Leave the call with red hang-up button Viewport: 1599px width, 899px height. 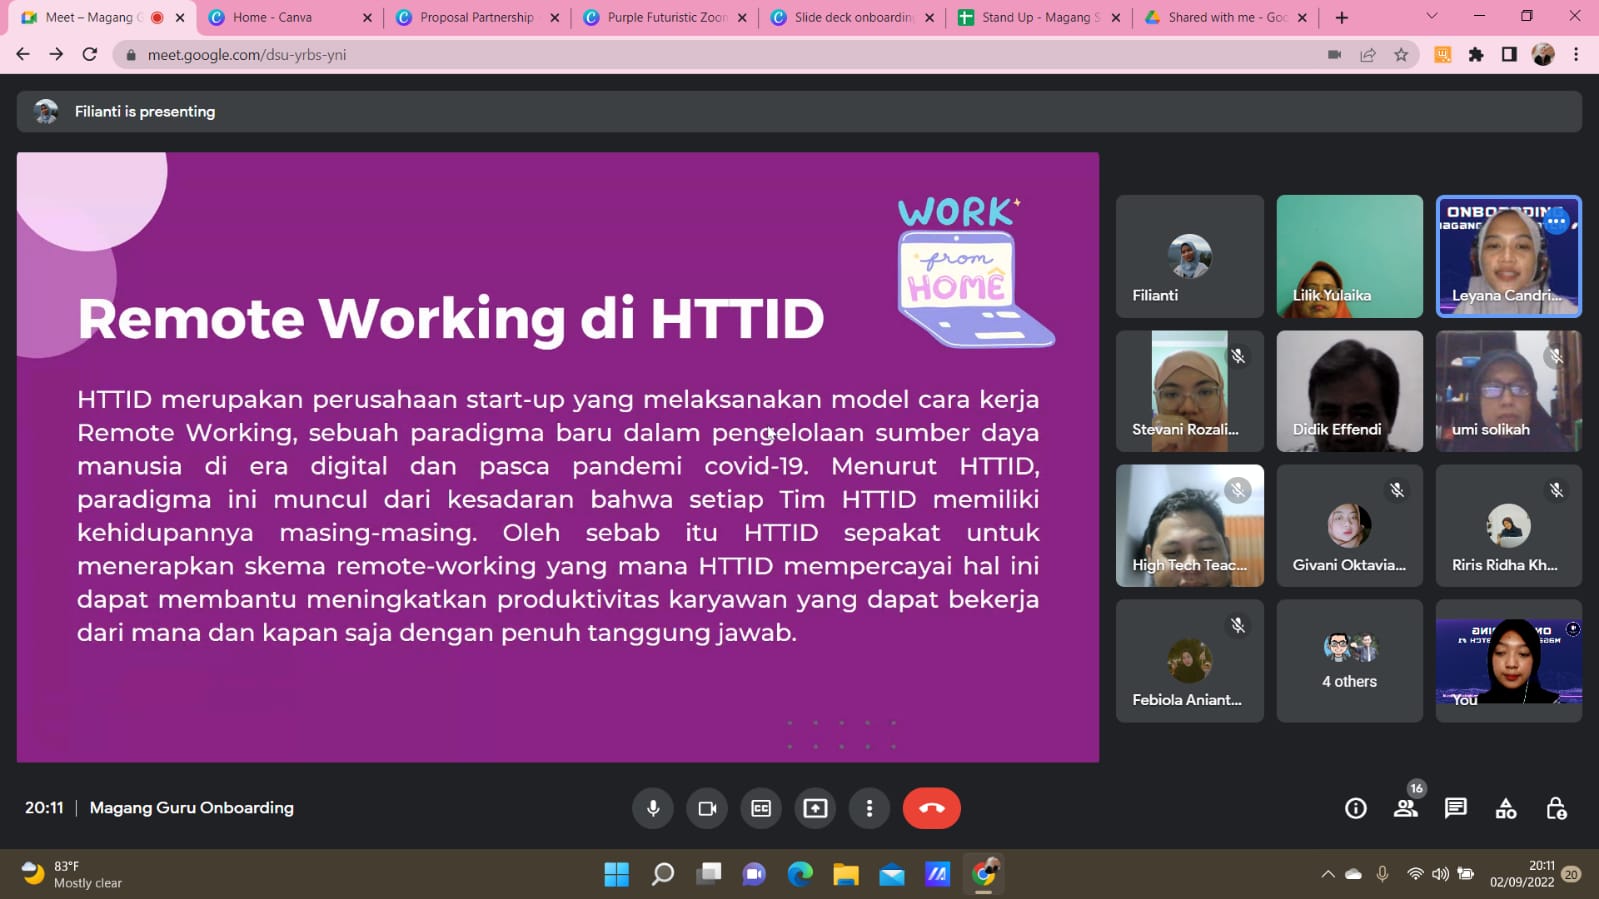pos(931,808)
